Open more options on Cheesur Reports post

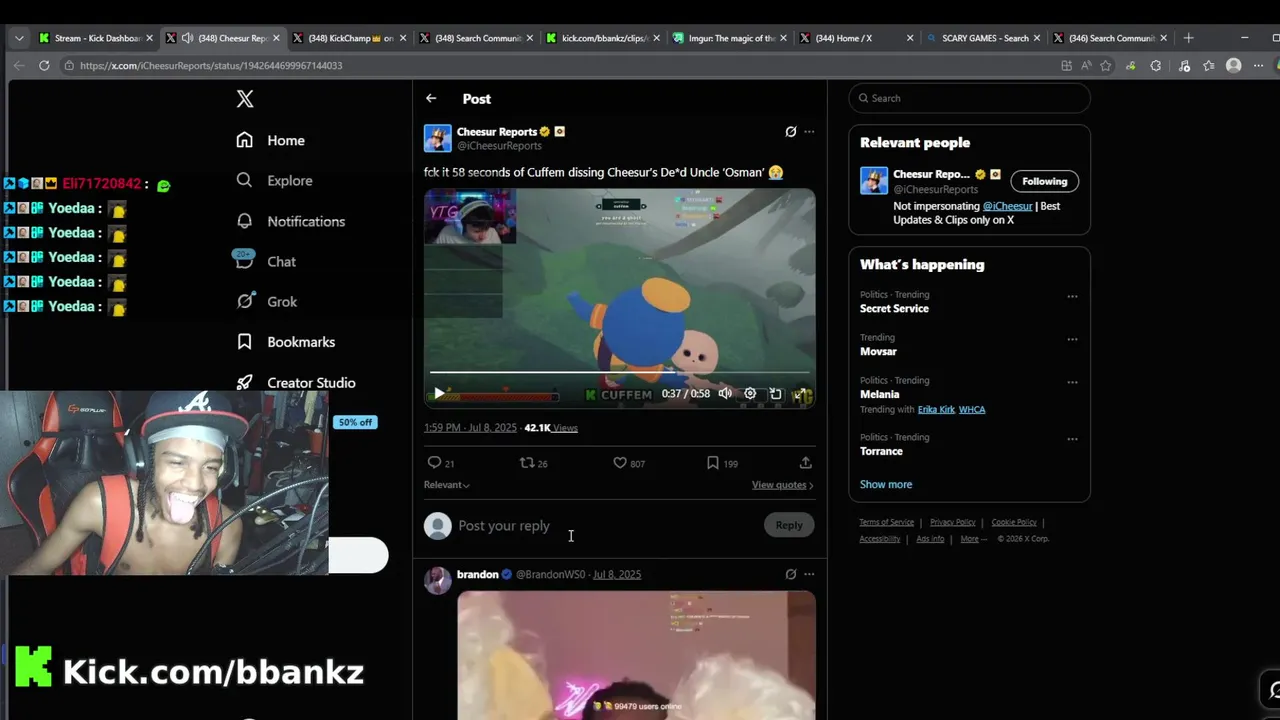coord(809,131)
